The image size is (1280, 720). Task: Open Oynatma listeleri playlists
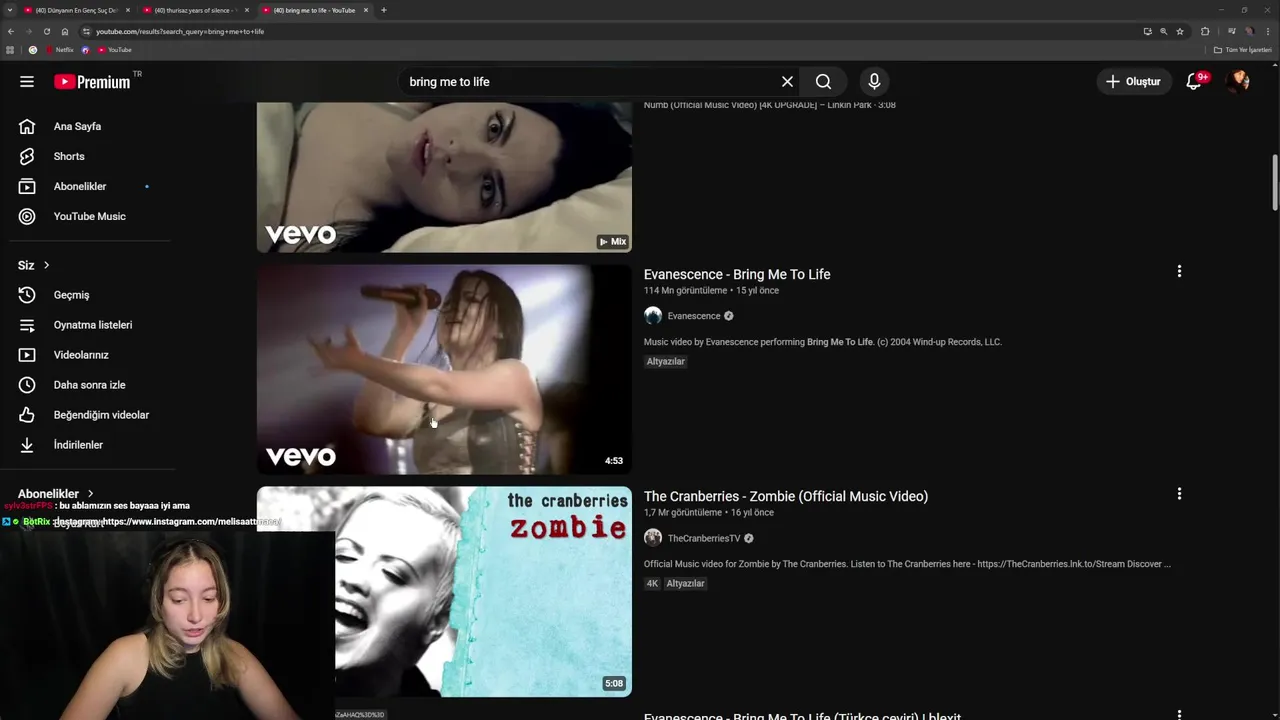point(92,325)
